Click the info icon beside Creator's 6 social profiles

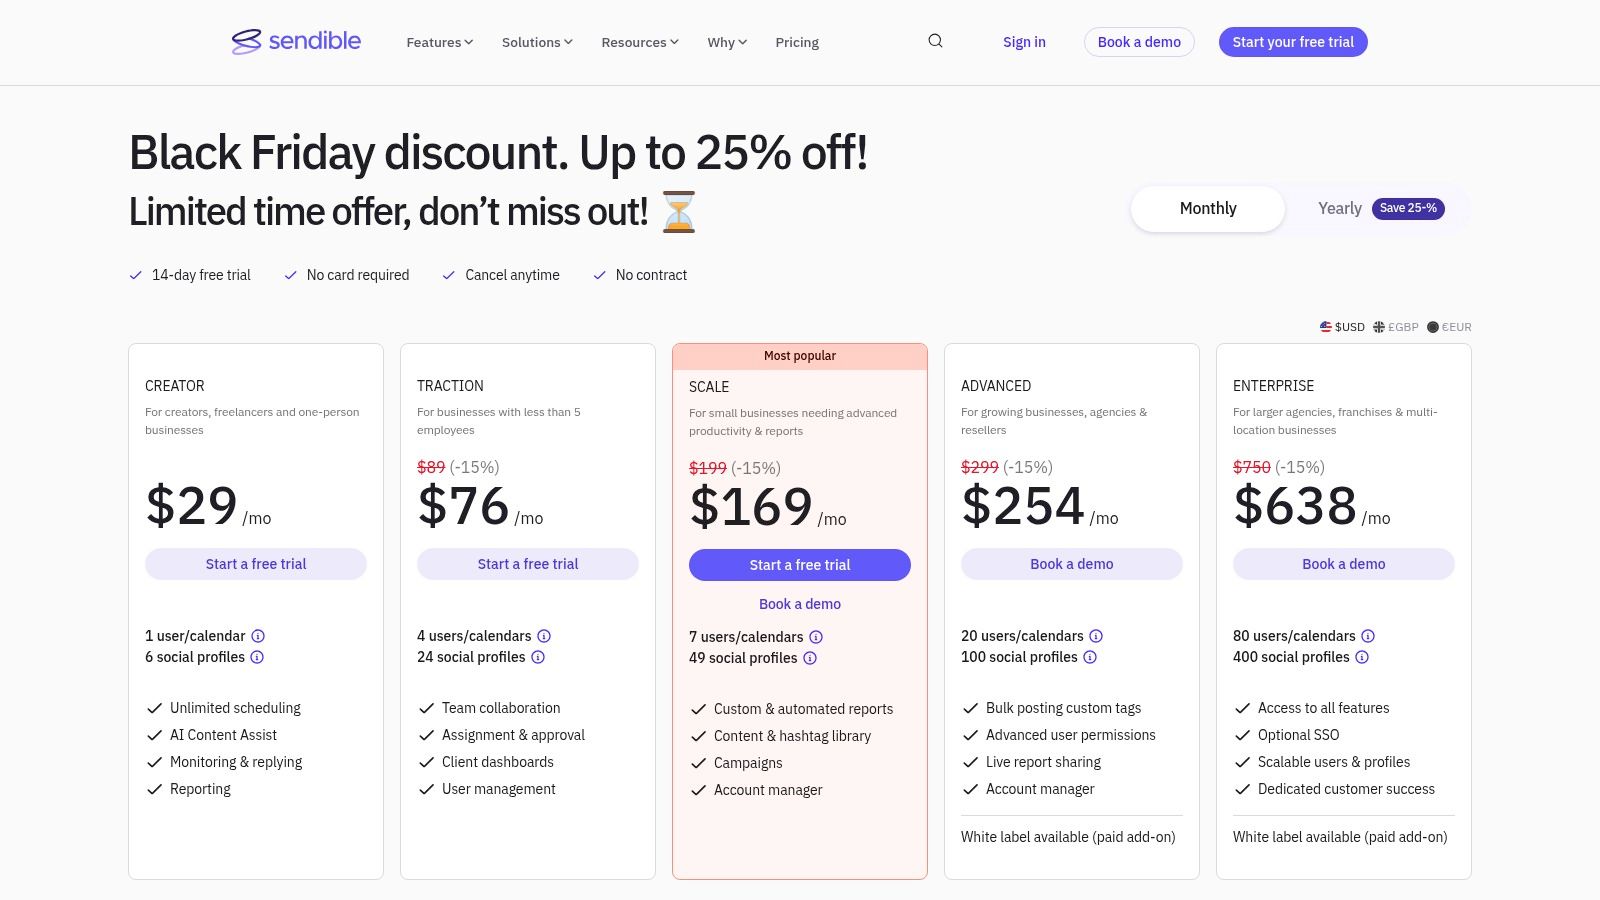[257, 657]
